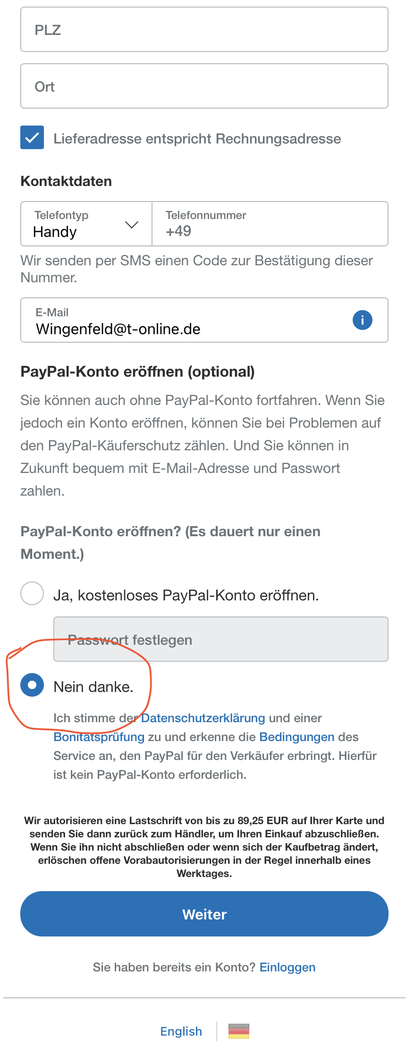Uncheck Lieferadresse entspricht Rechnungsadresse checkbox
Screen dimensions: 414x1054
pos(32,138)
